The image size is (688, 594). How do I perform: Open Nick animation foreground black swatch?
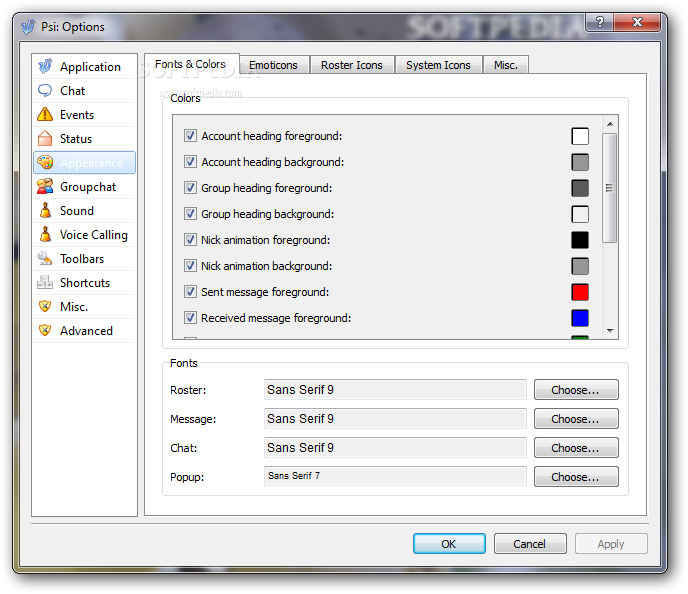580,240
